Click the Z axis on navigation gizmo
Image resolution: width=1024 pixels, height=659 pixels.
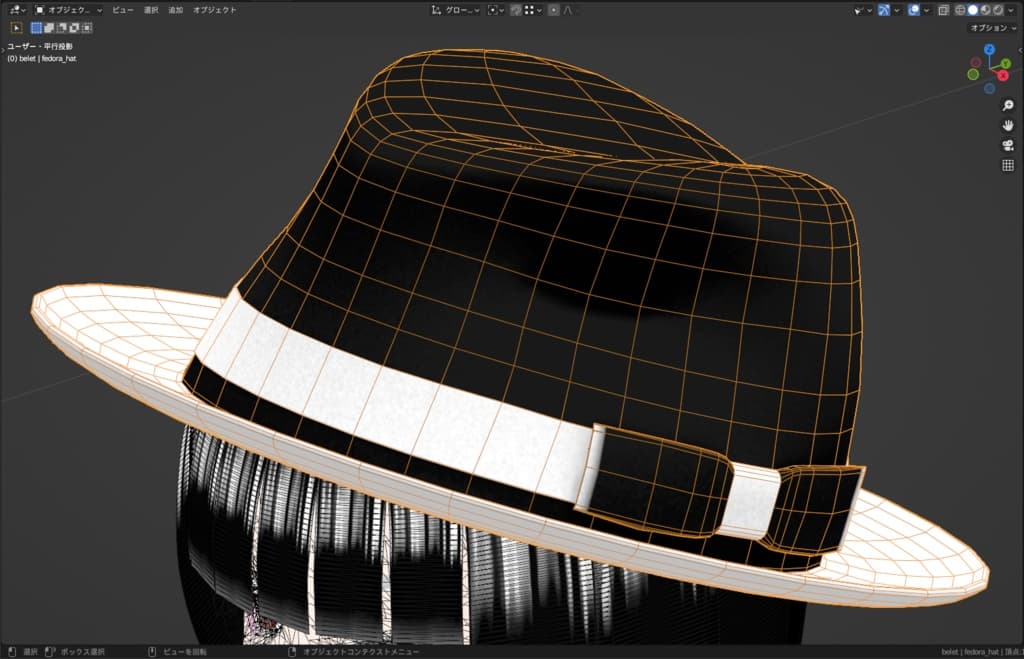pyautogui.click(x=989, y=50)
